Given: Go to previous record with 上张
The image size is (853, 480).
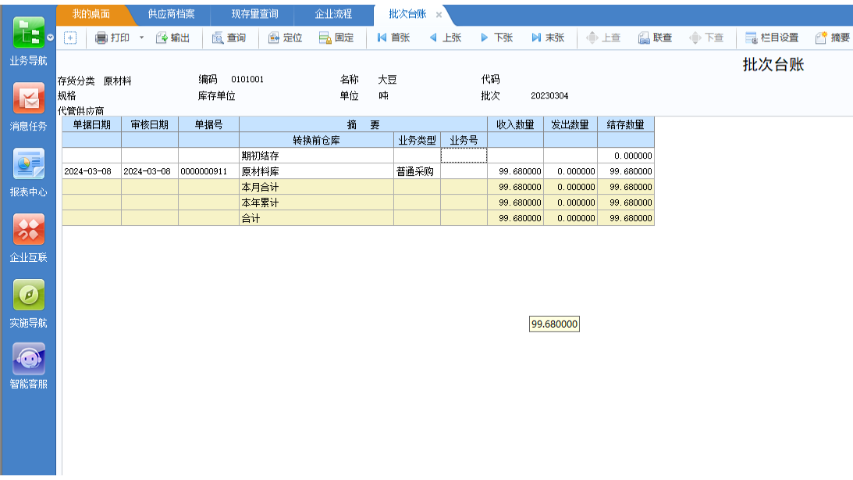Looking at the screenshot, I should click(445, 38).
